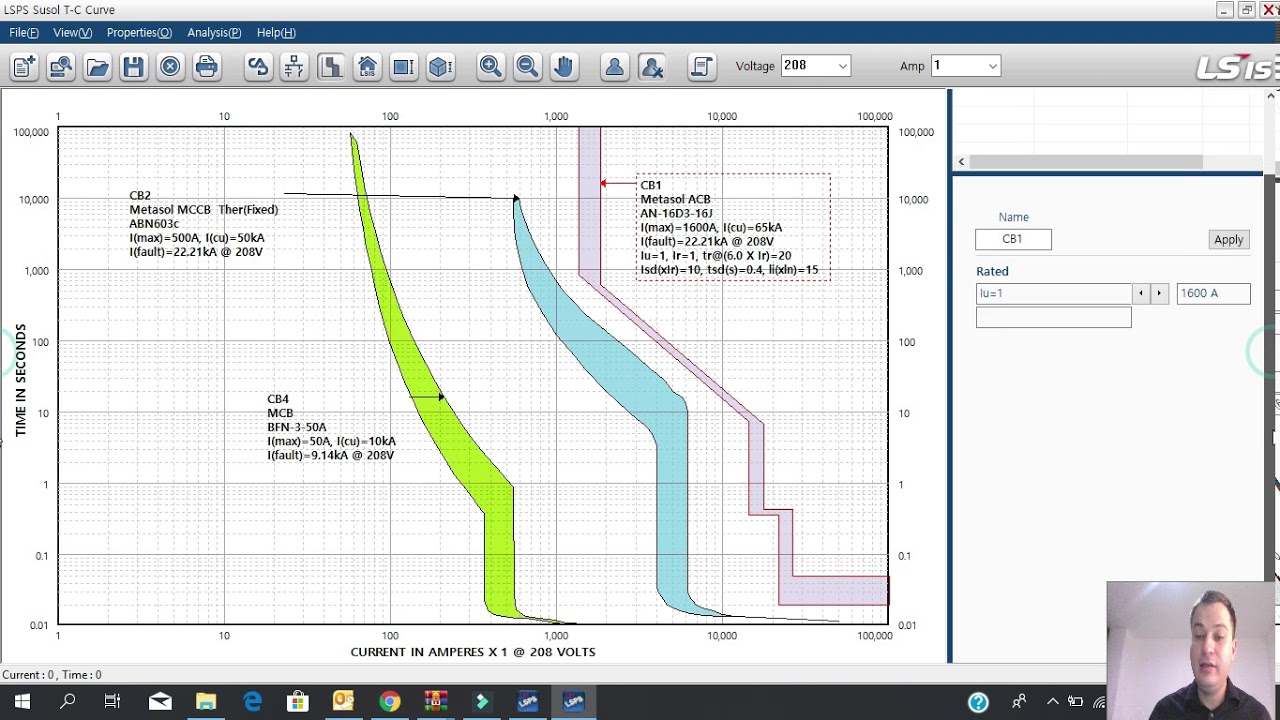This screenshot has width=1280, height=720.
Task: Switch to the first LSPS taskbar window
Action: tap(527, 702)
